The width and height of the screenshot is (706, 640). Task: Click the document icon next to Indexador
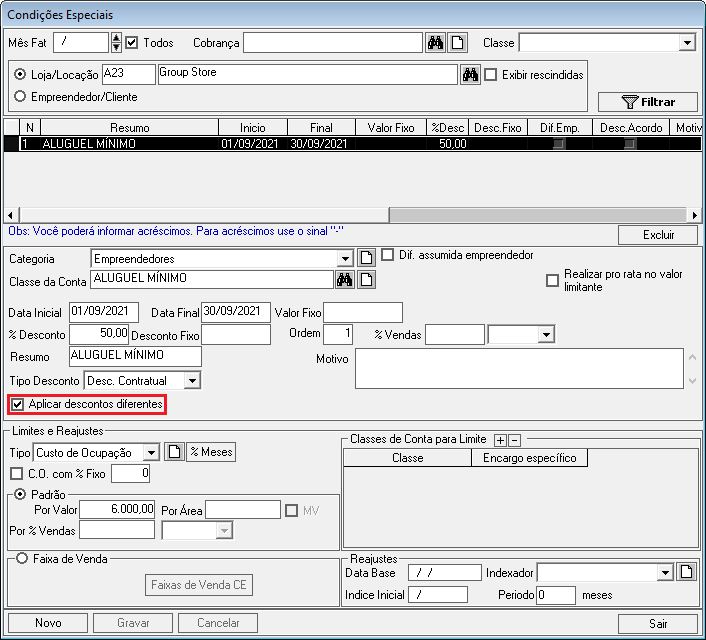[x=687, y=572]
